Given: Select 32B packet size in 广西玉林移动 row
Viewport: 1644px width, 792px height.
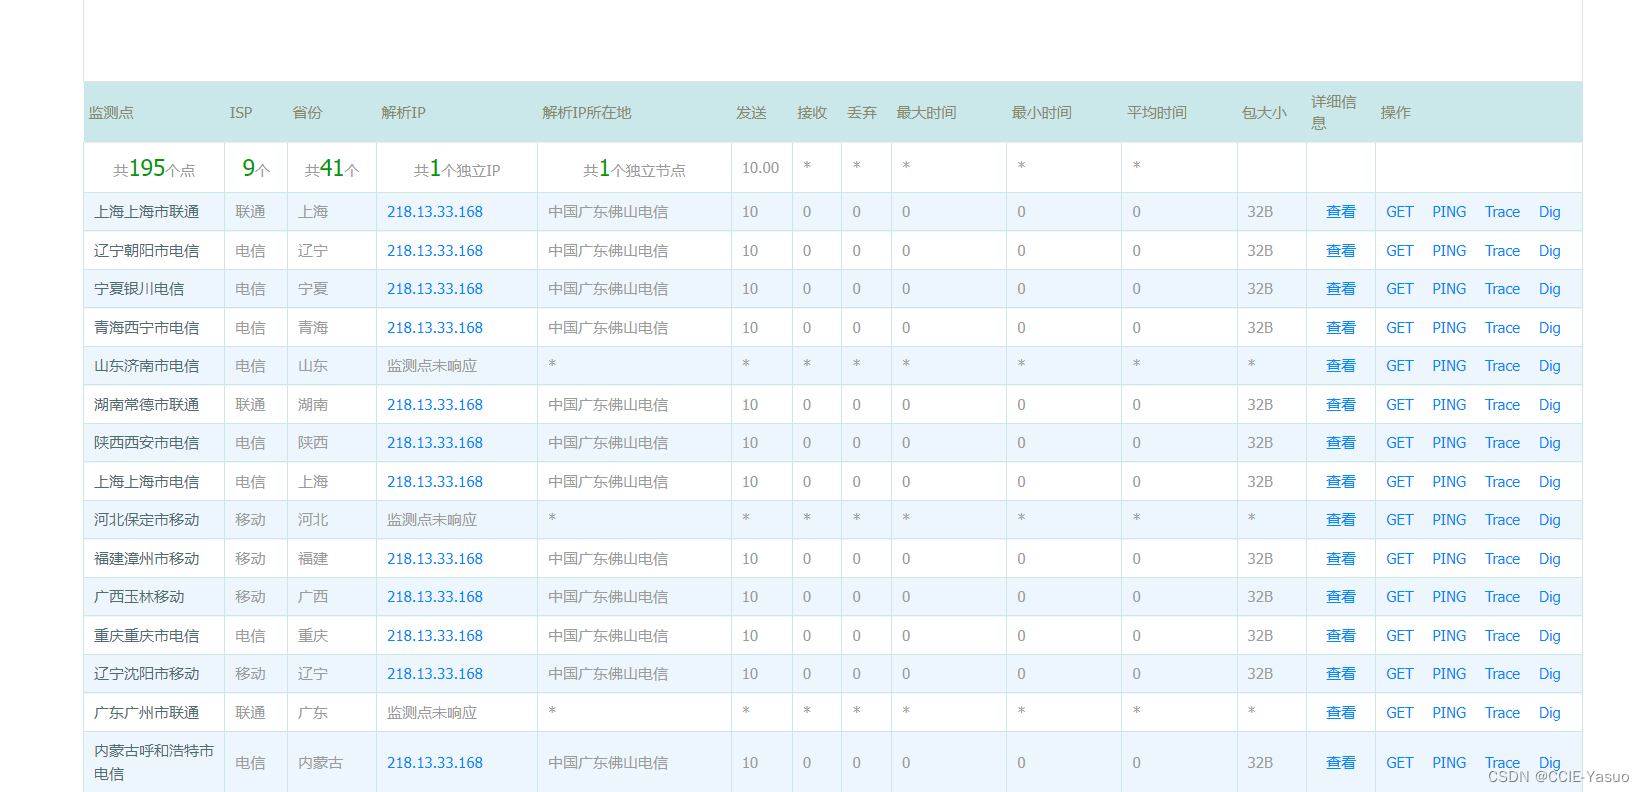Looking at the screenshot, I should (1260, 597).
